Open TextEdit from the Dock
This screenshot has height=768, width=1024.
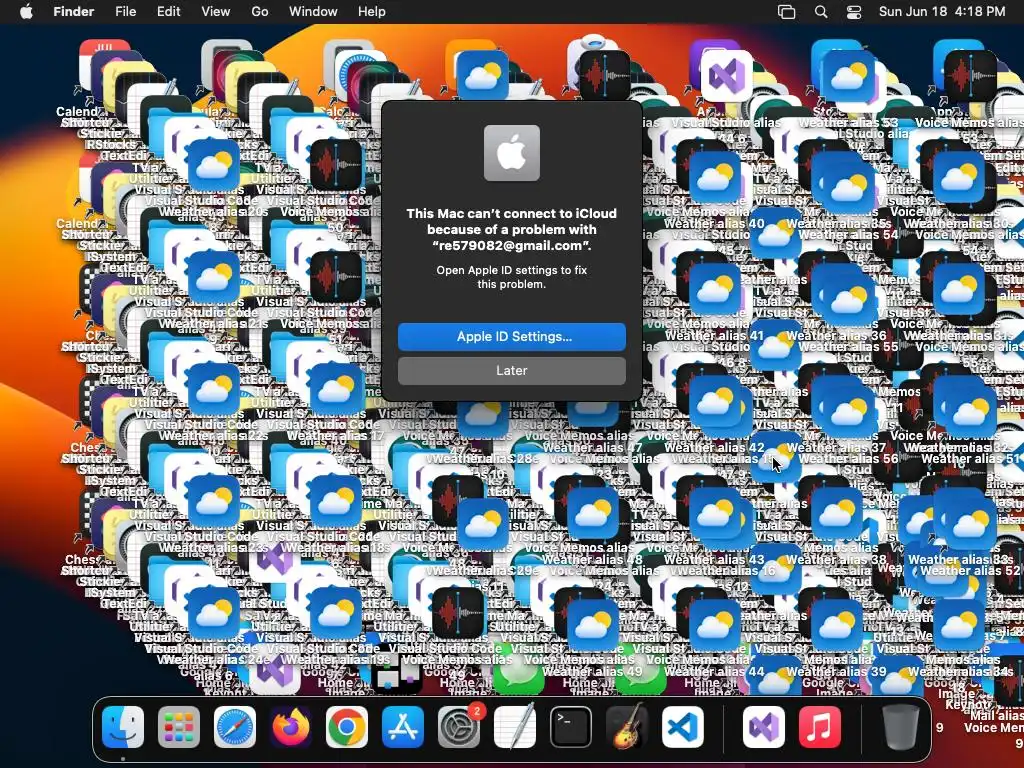click(x=515, y=727)
